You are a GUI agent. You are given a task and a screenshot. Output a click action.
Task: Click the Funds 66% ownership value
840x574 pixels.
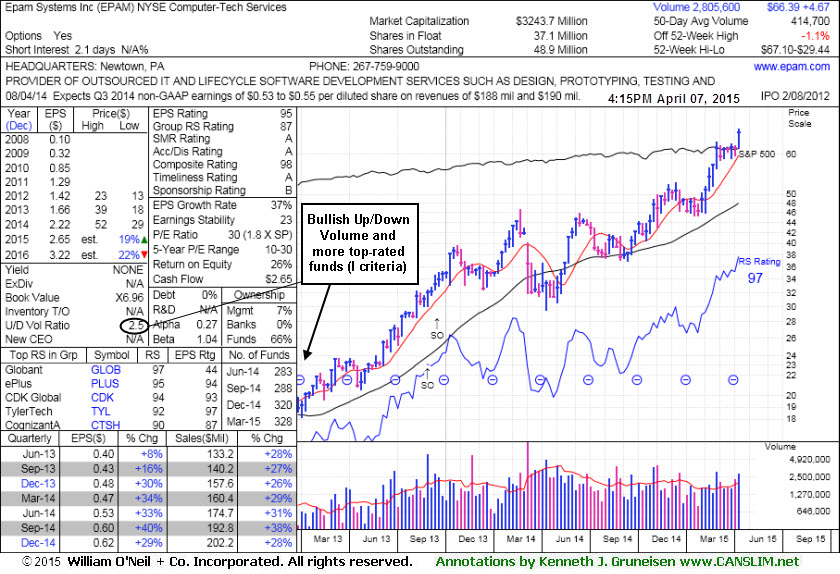[282, 339]
